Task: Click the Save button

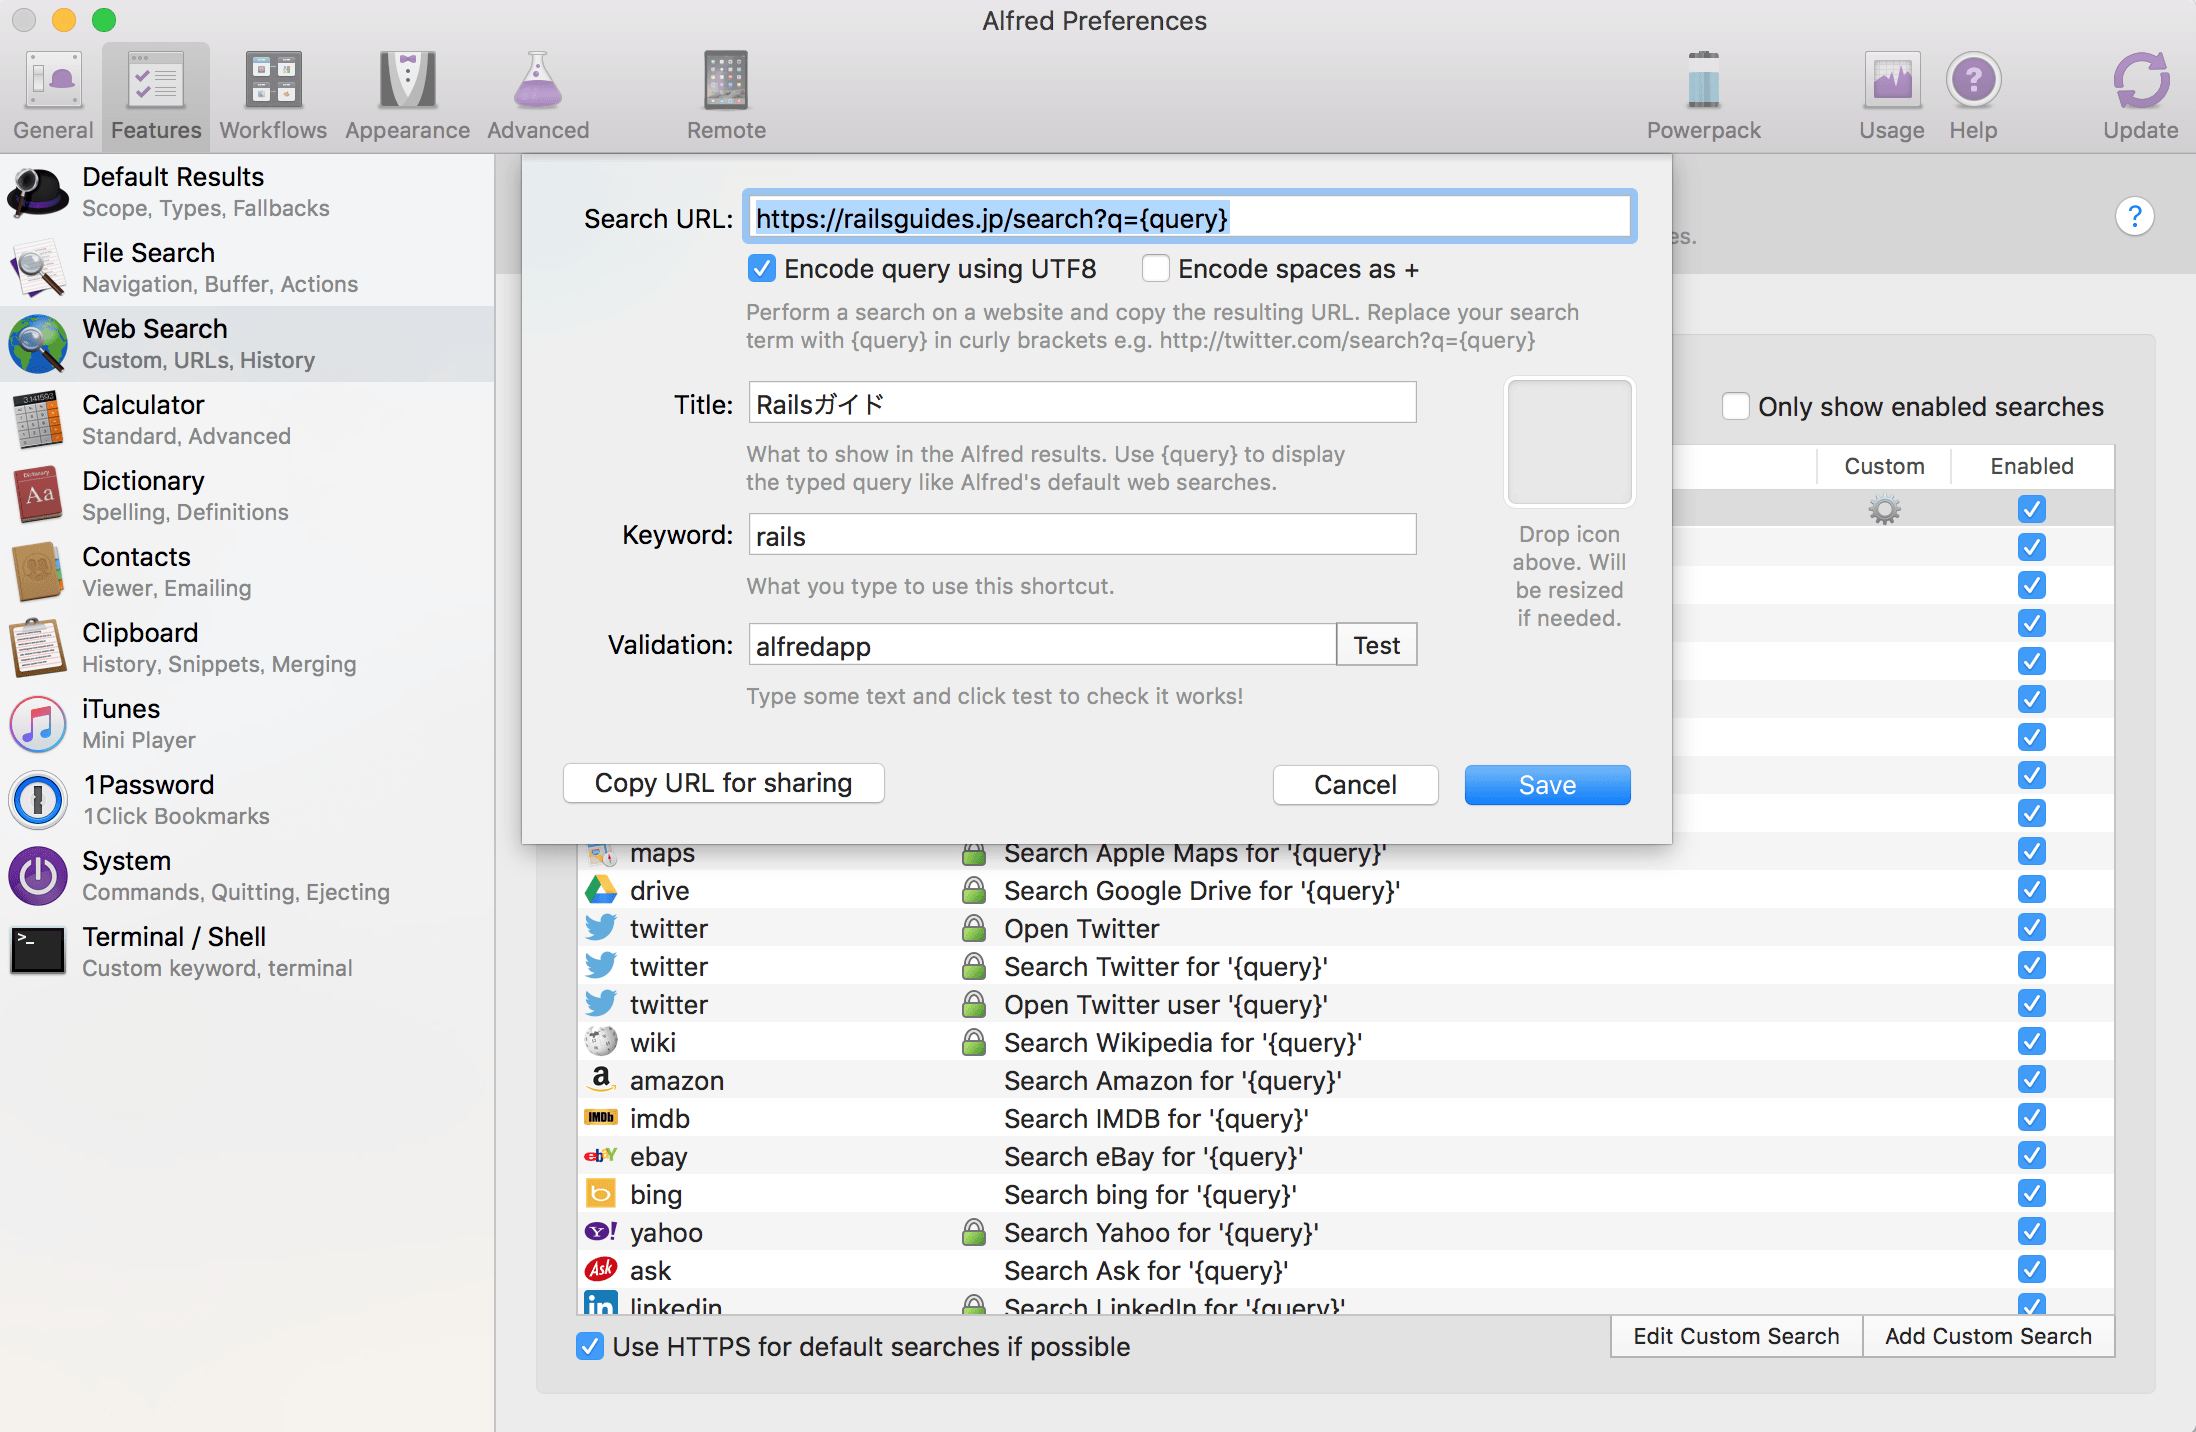Action: [1547, 785]
